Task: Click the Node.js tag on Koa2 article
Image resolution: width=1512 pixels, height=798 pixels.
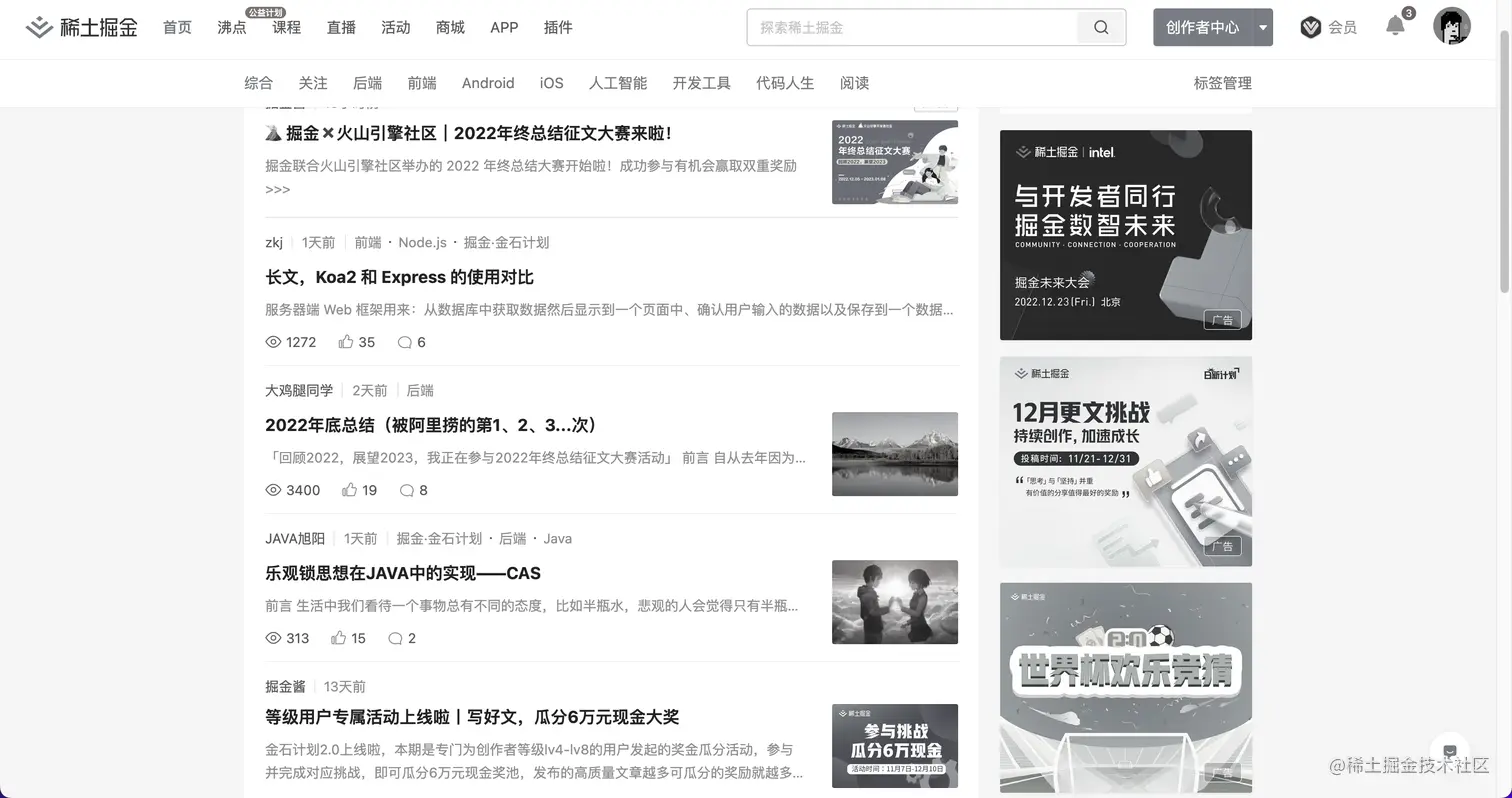Action: click(422, 242)
